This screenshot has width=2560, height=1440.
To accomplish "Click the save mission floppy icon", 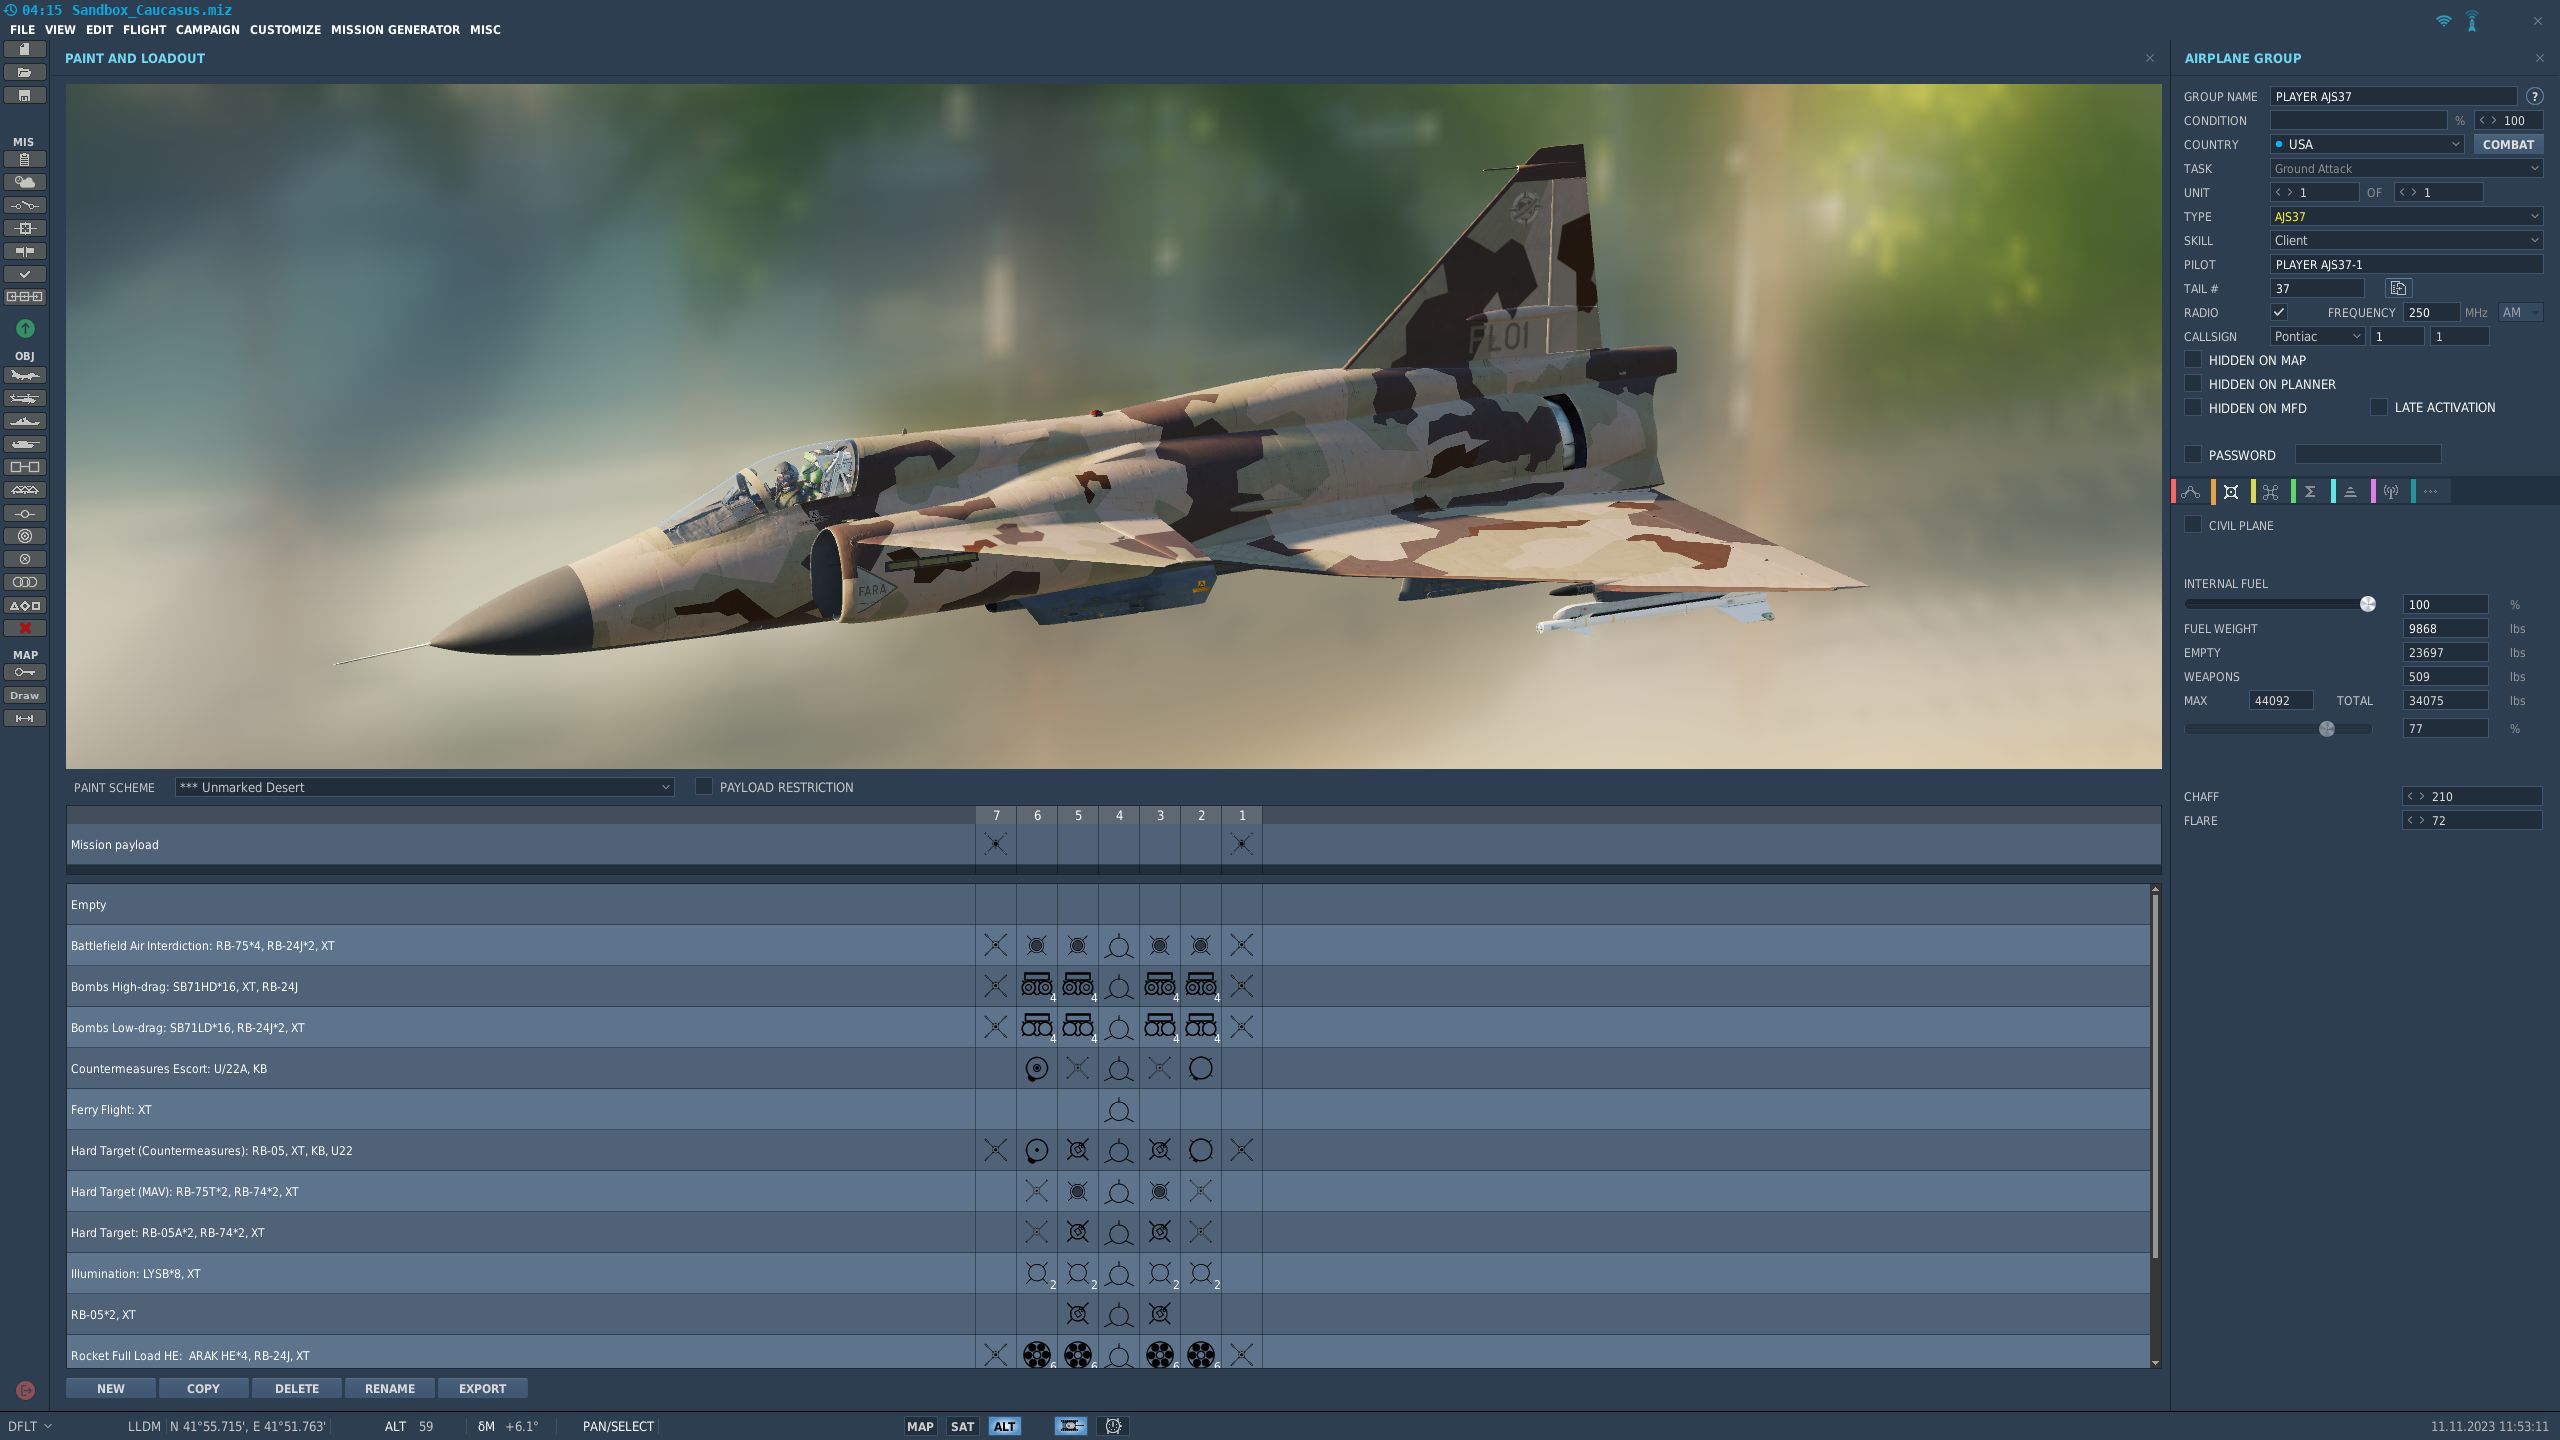I will tap(25, 95).
